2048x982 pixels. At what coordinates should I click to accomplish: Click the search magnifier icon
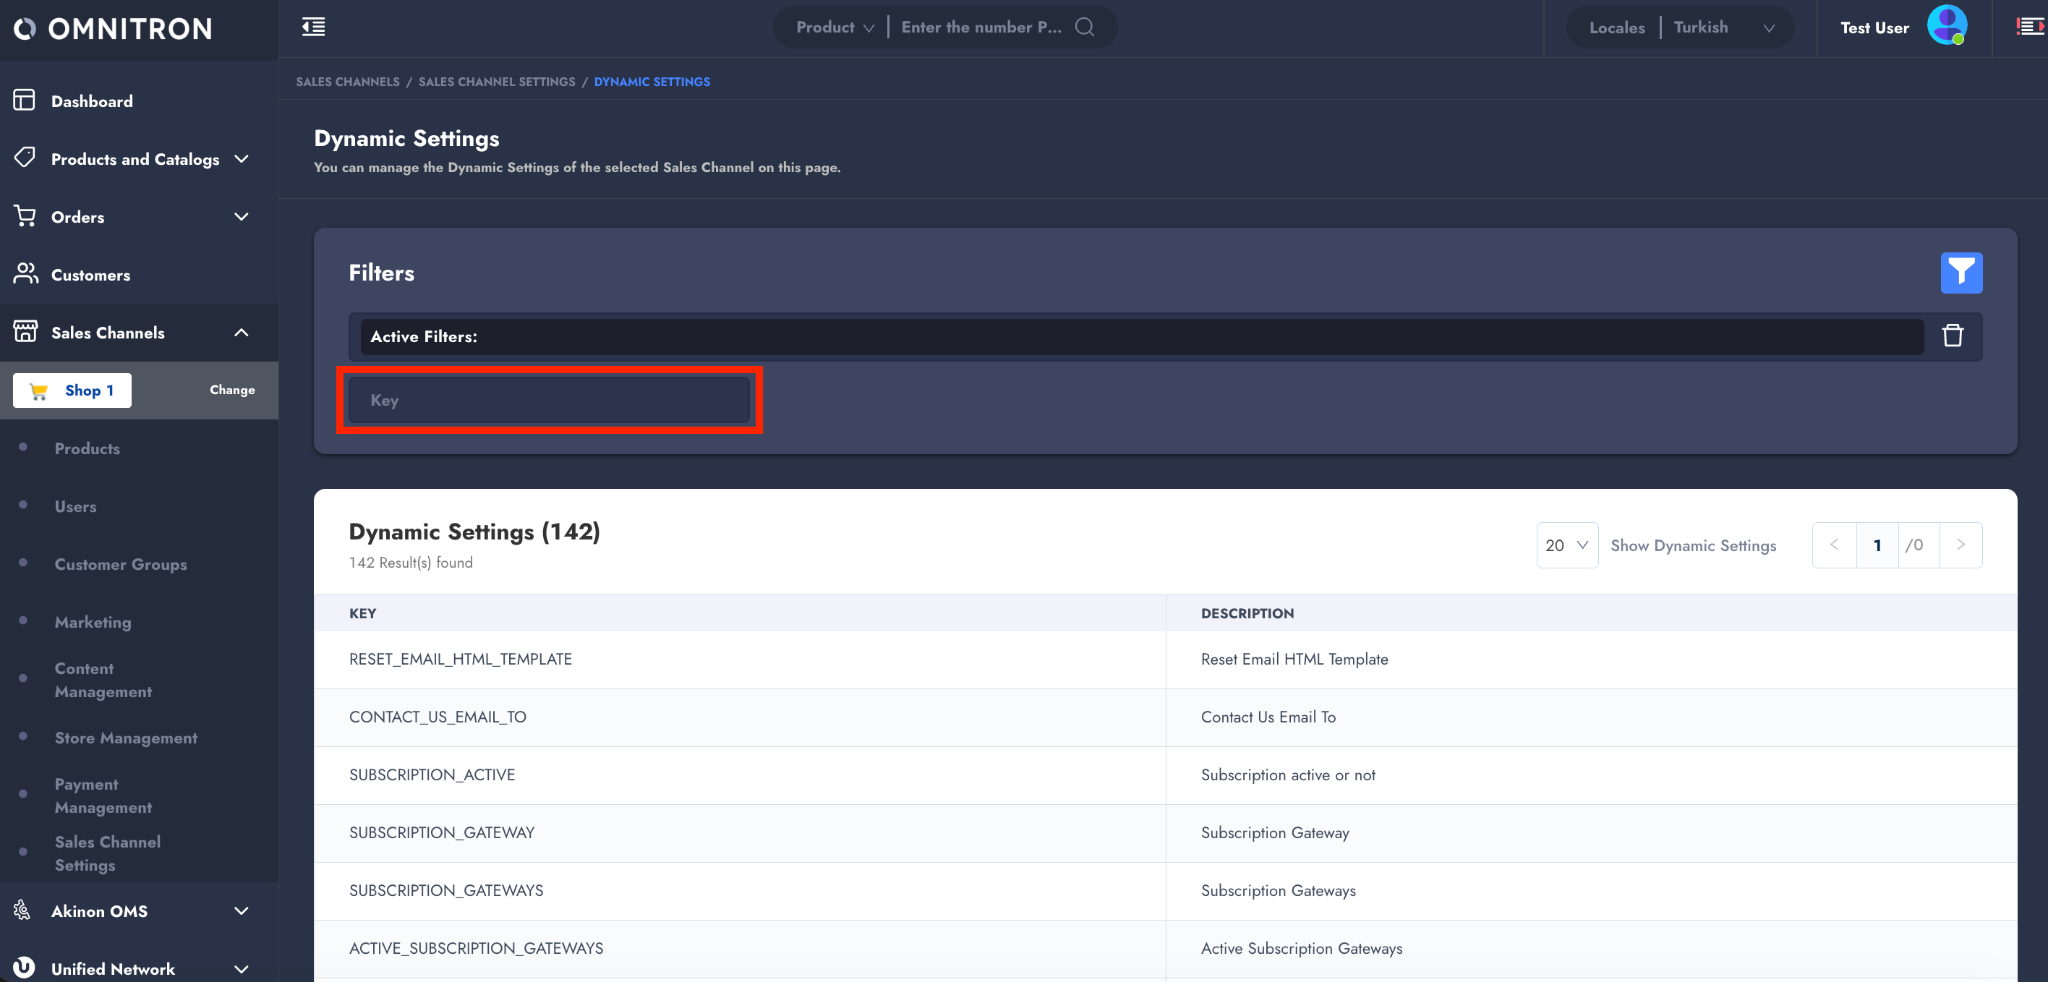1085,27
